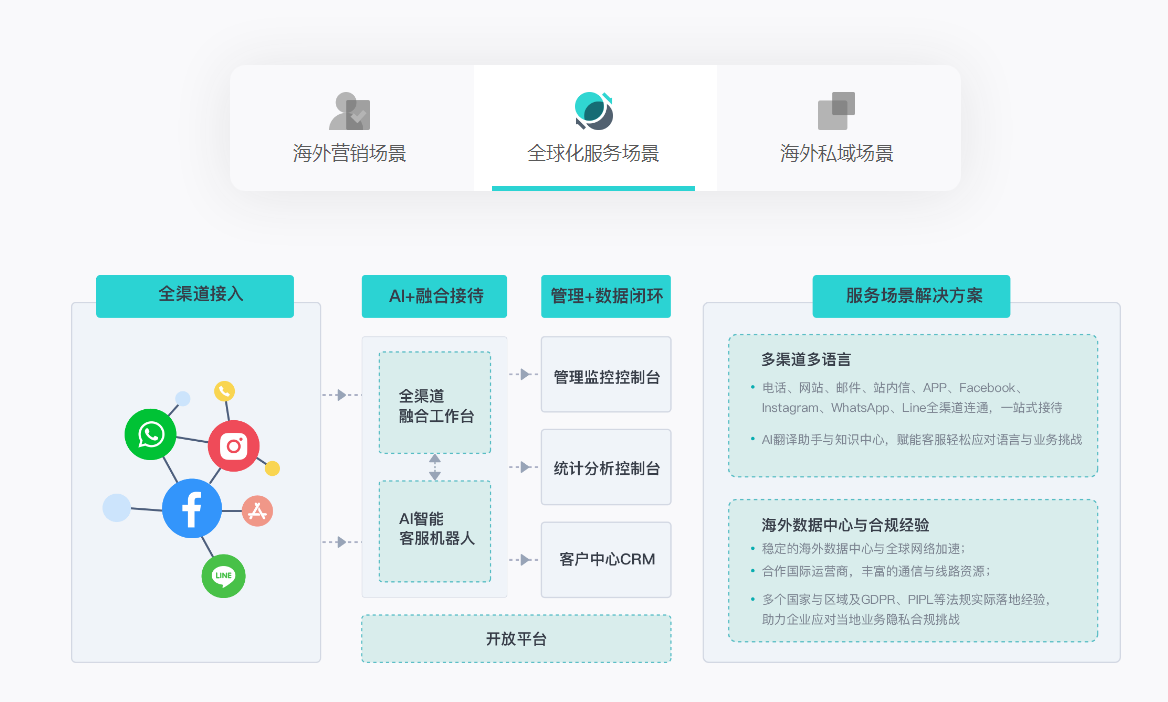Click the arrow pointing to 统计分析控制台

(x=523, y=467)
